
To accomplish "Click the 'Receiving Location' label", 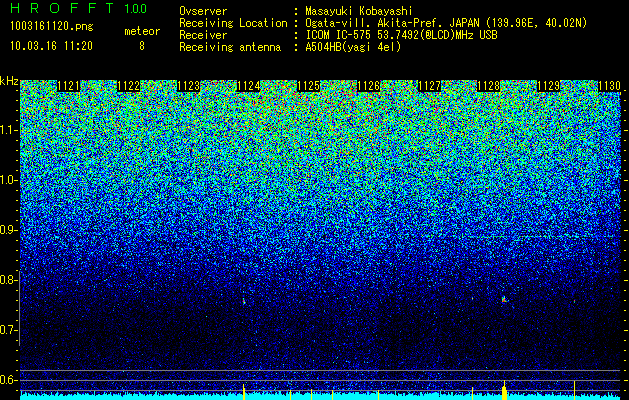I will [x=233, y=23].
